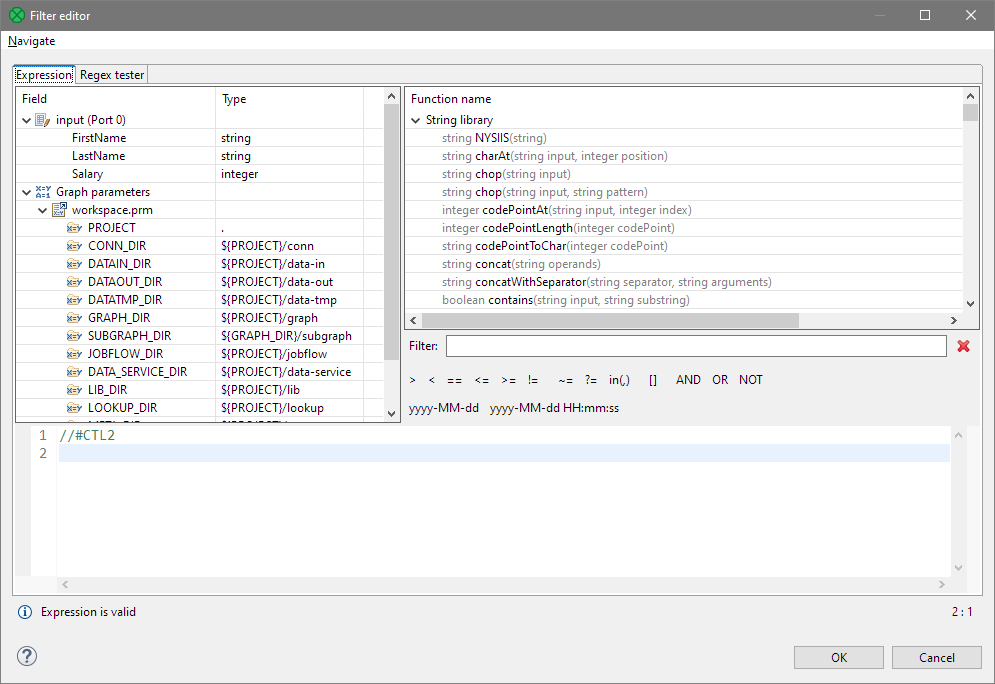
Task: Click the key icon next to PROJECT
Action: pyautogui.click(x=74, y=227)
